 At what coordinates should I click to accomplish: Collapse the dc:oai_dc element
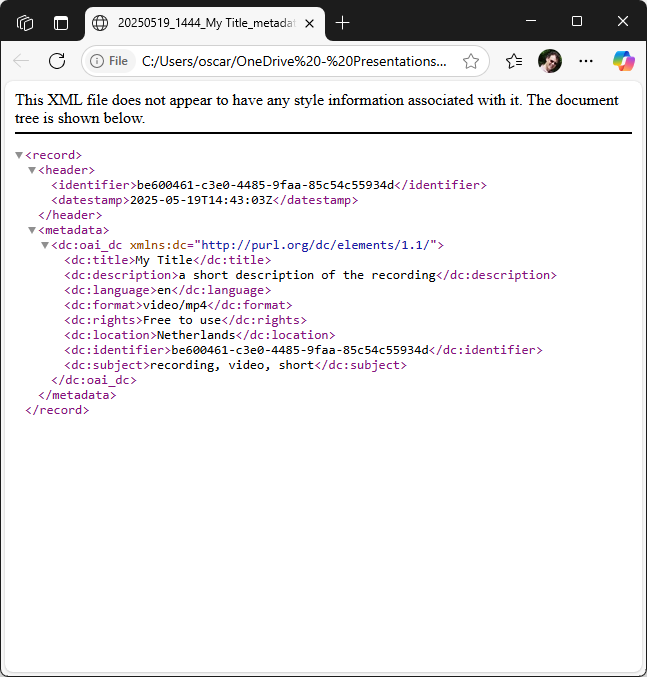click(x=45, y=245)
